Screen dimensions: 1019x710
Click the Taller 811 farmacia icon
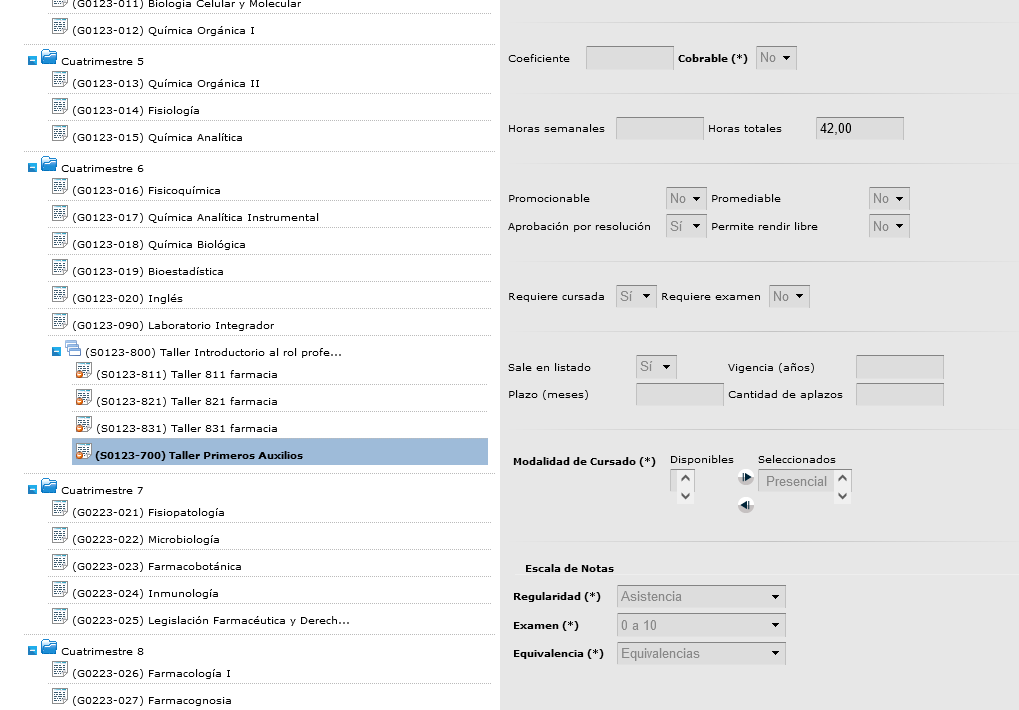84,370
